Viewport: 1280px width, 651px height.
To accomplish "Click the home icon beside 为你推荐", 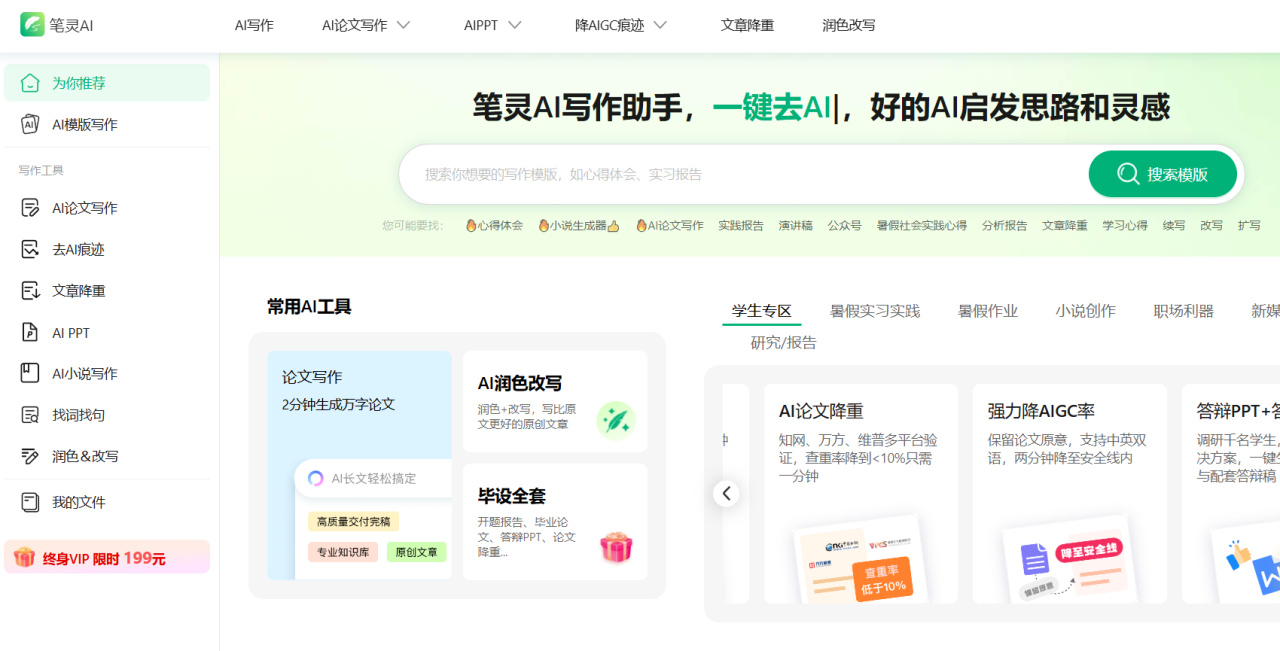I will click(x=31, y=83).
